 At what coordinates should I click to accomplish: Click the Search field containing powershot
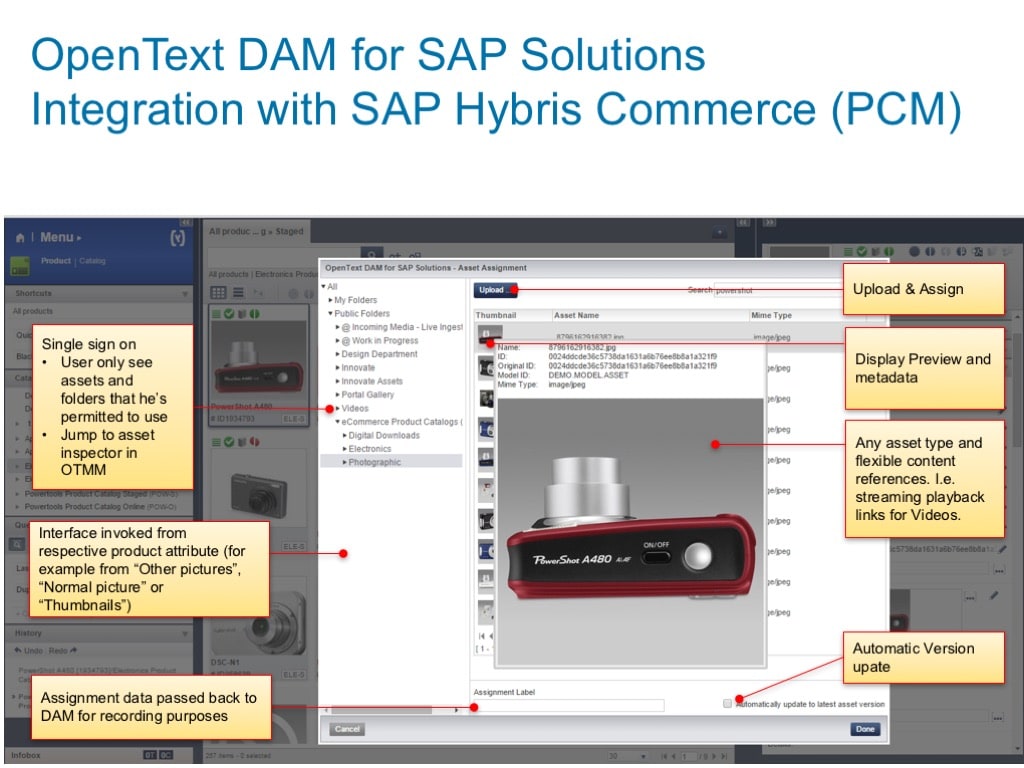click(777, 290)
